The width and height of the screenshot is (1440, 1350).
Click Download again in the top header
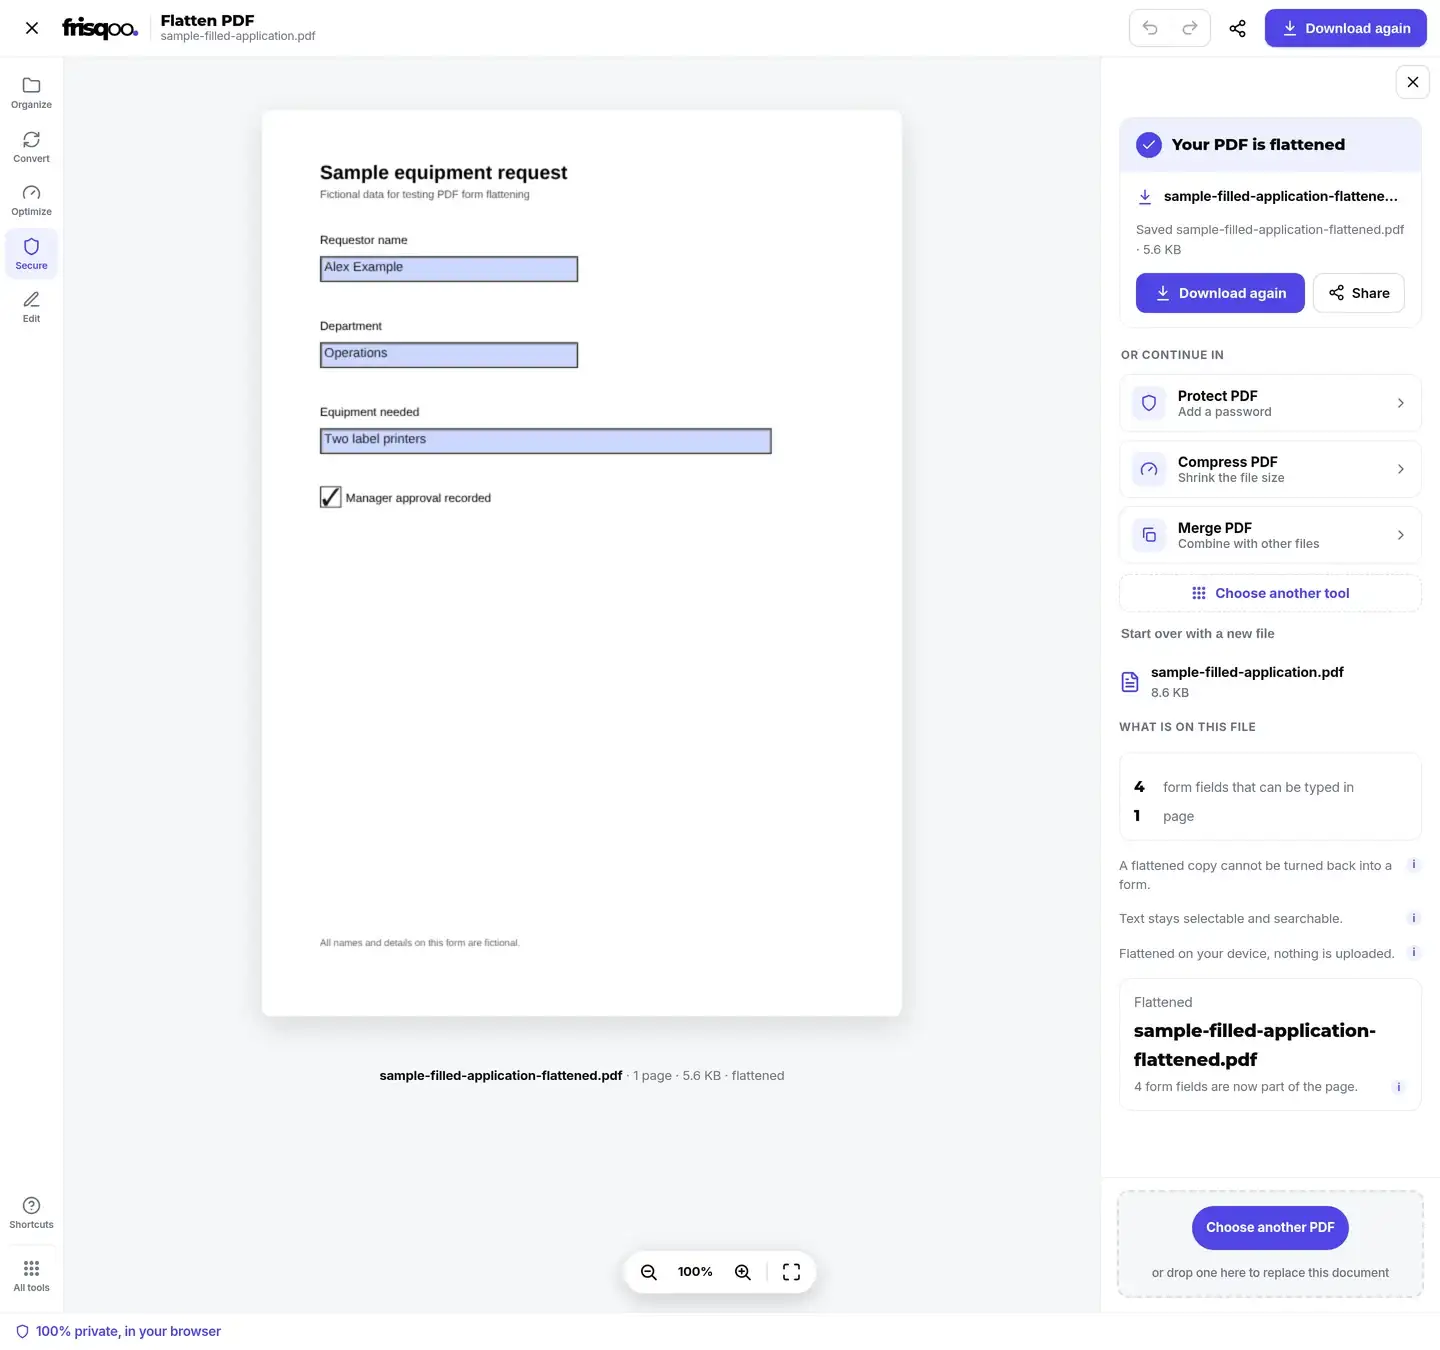tap(1346, 28)
